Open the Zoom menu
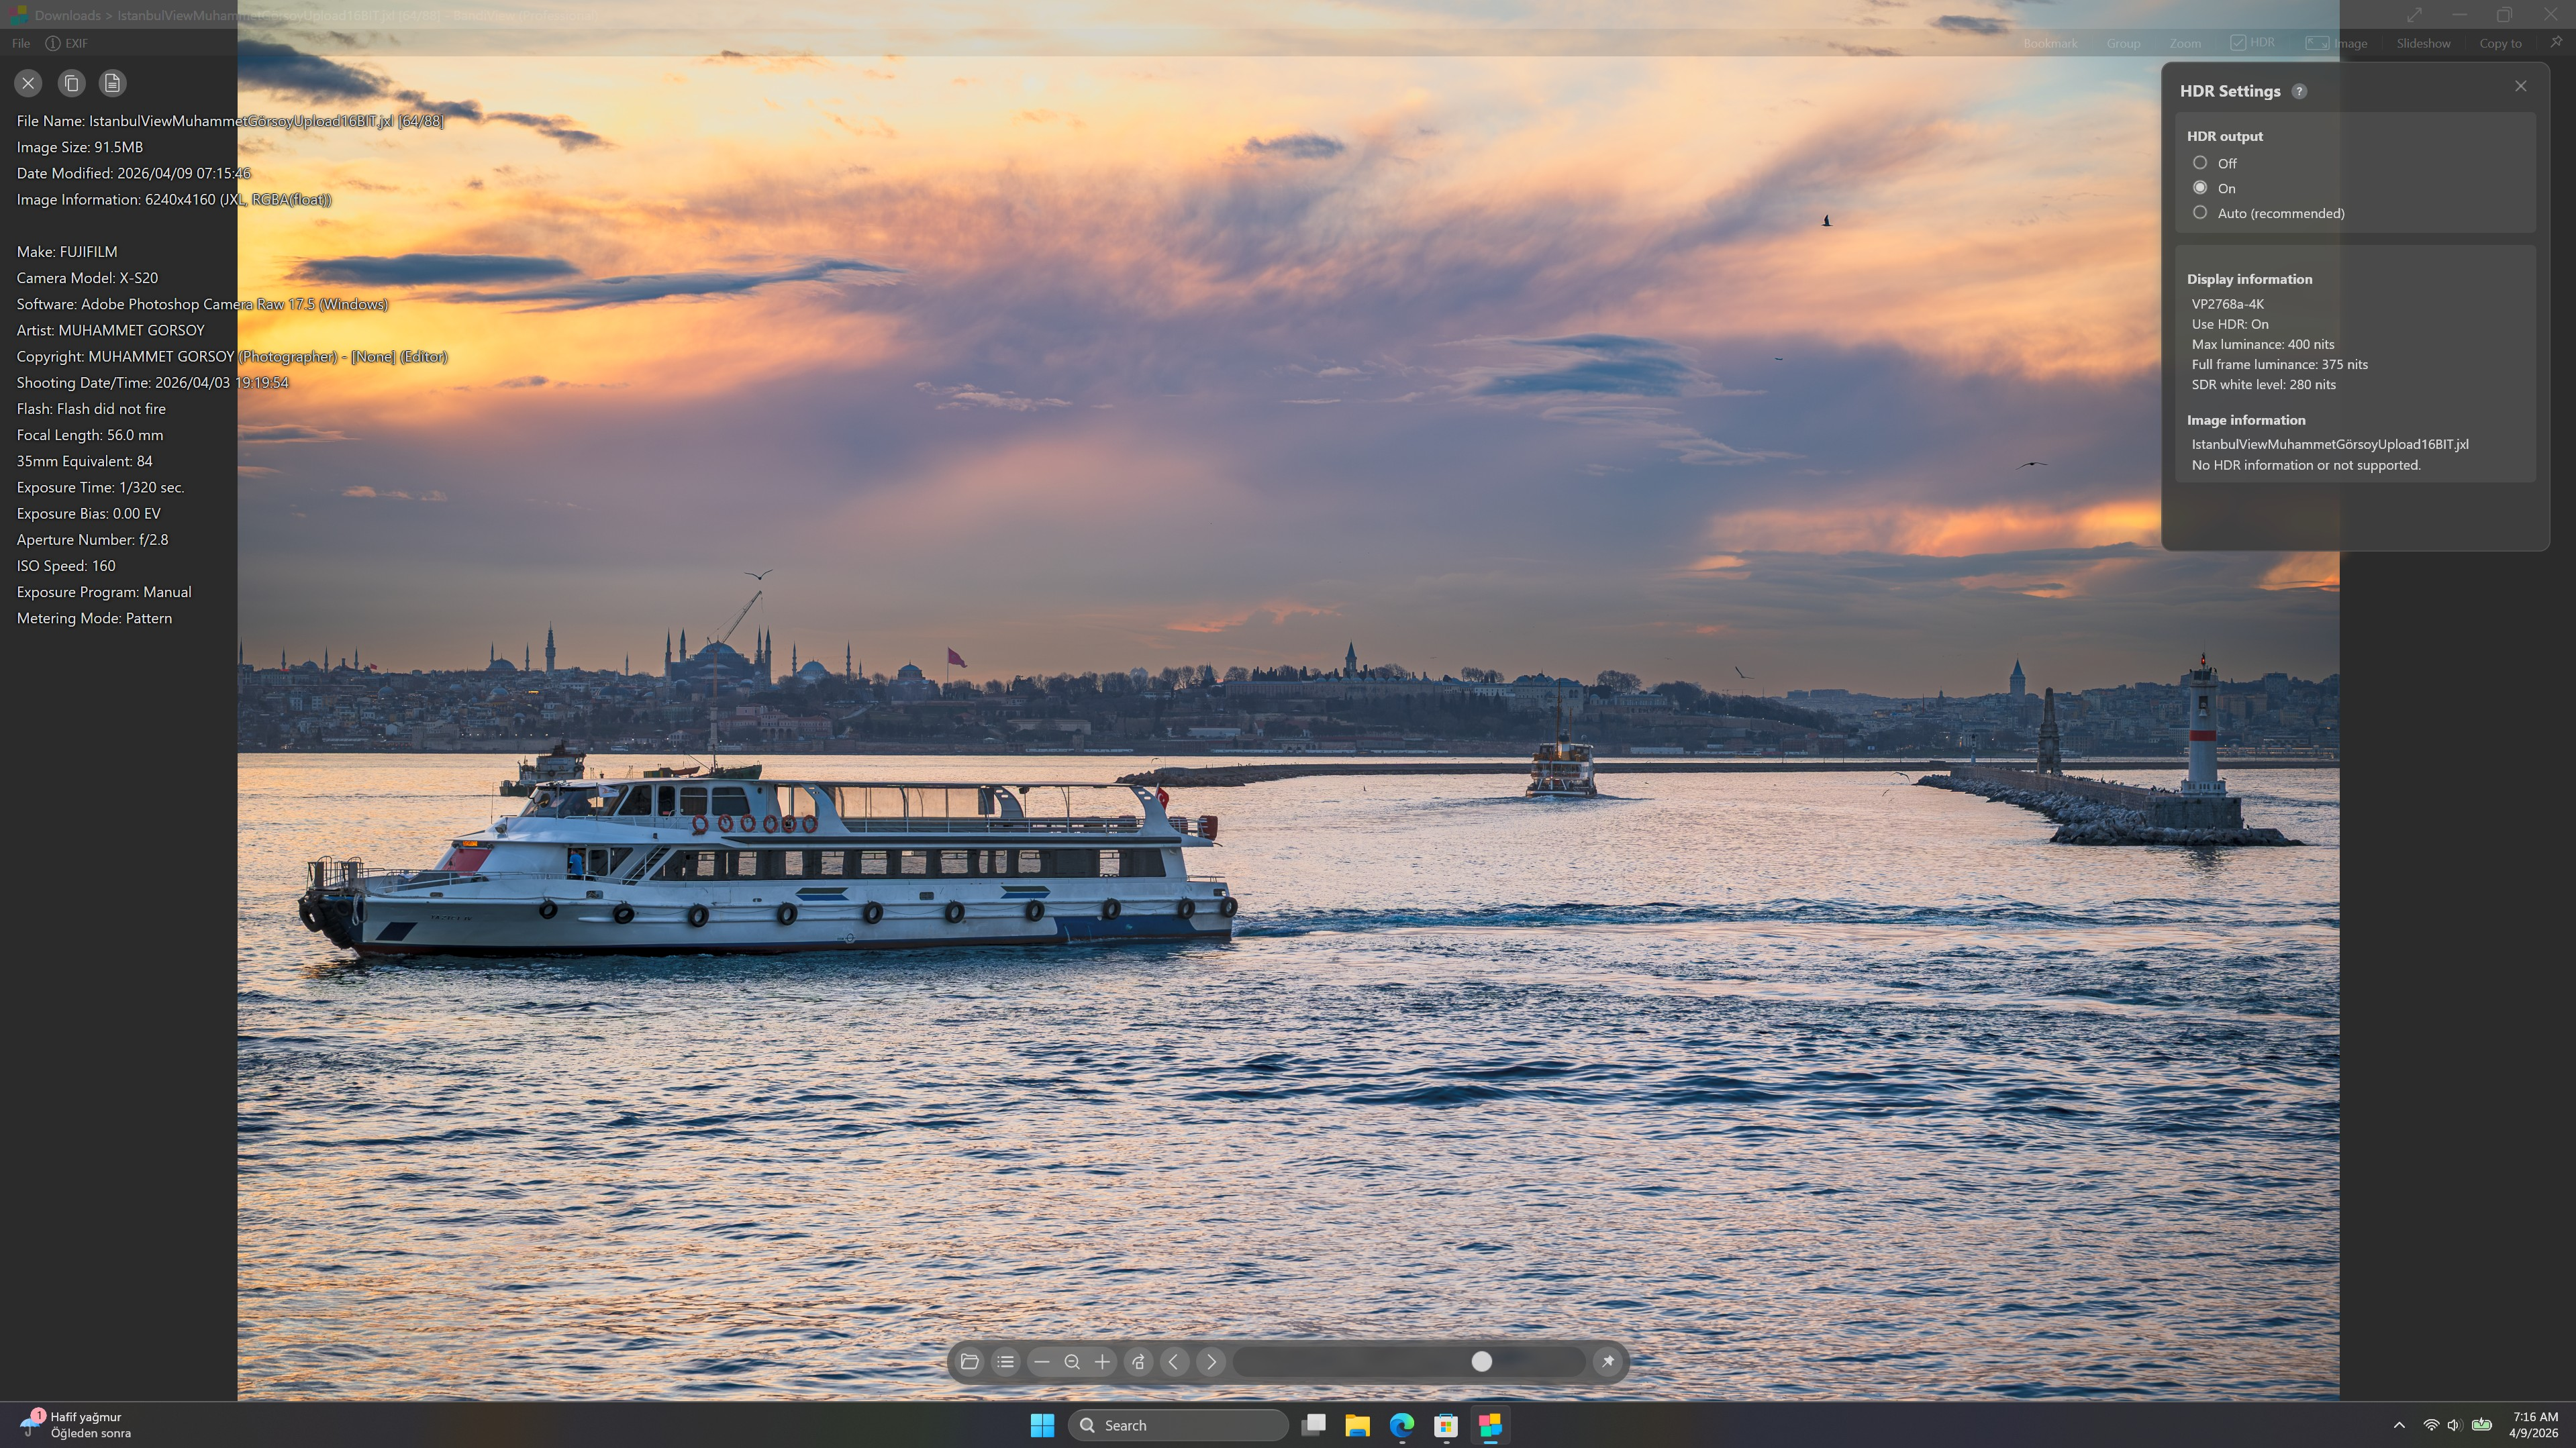The width and height of the screenshot is (2576, 1448). click(2185, 43)
